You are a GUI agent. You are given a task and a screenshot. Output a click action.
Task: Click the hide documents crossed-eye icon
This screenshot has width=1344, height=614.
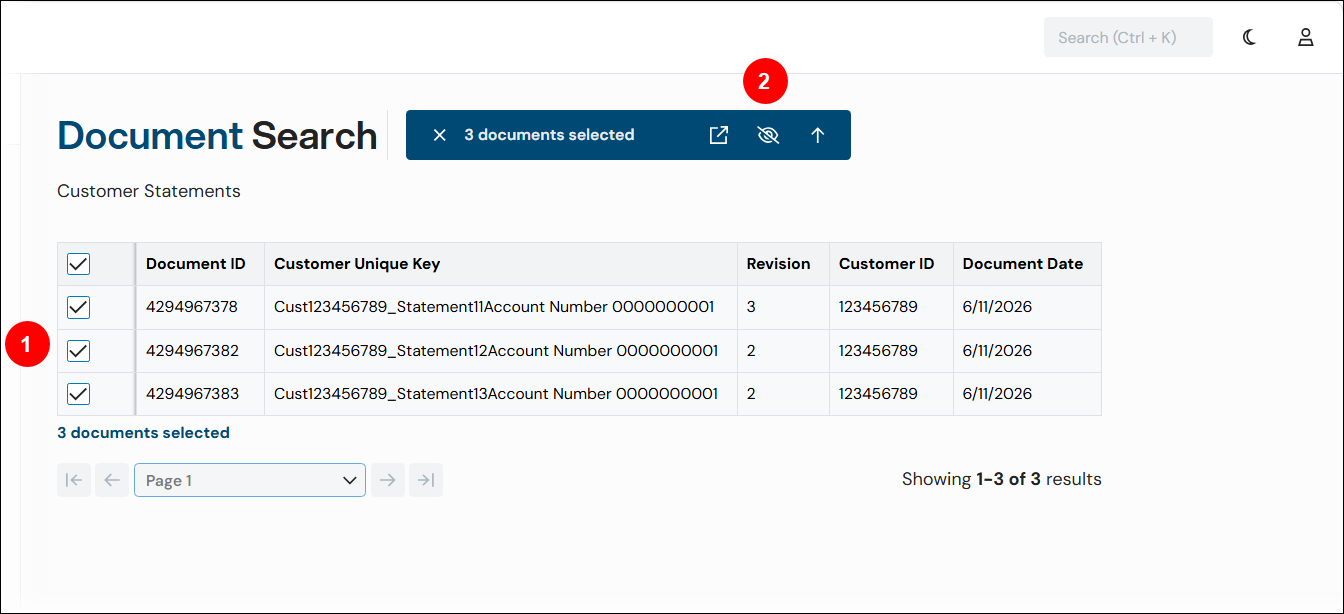click(x=768, y=135)
